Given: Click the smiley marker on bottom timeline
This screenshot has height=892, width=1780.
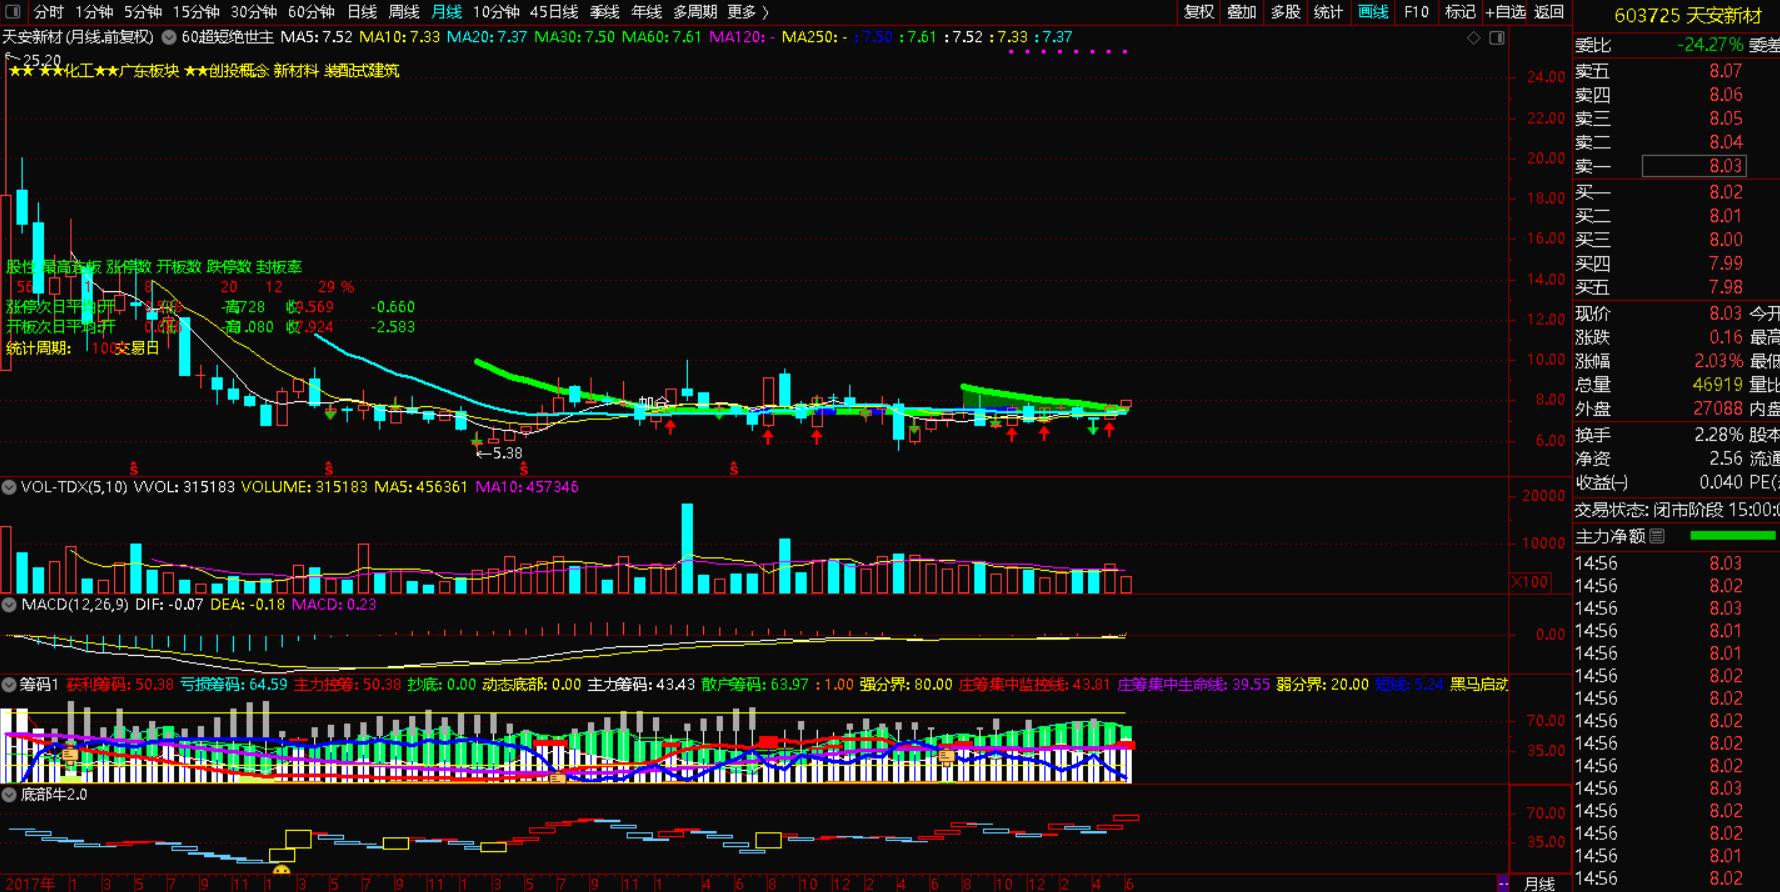Looking at the screenshot, I should click(x=281, y=871).
